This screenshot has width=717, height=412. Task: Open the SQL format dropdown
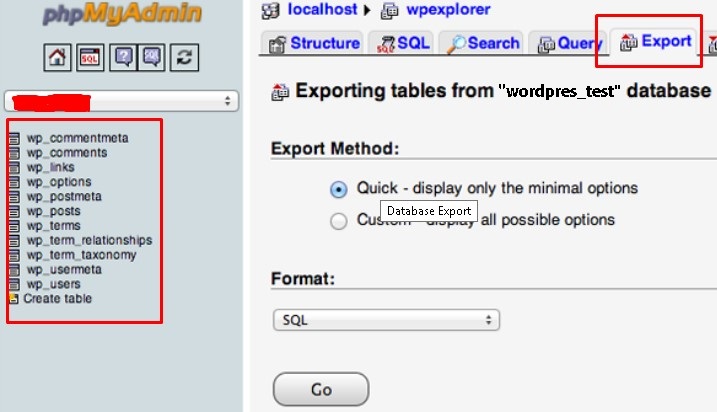(x=386, y=320)
